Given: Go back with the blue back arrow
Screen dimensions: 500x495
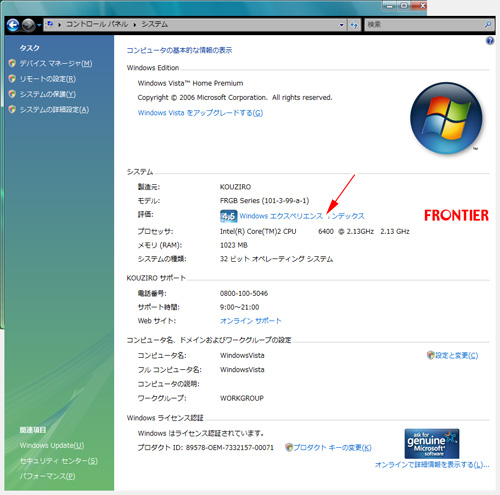Looking at the screenshot, I should tap(13, 25).
